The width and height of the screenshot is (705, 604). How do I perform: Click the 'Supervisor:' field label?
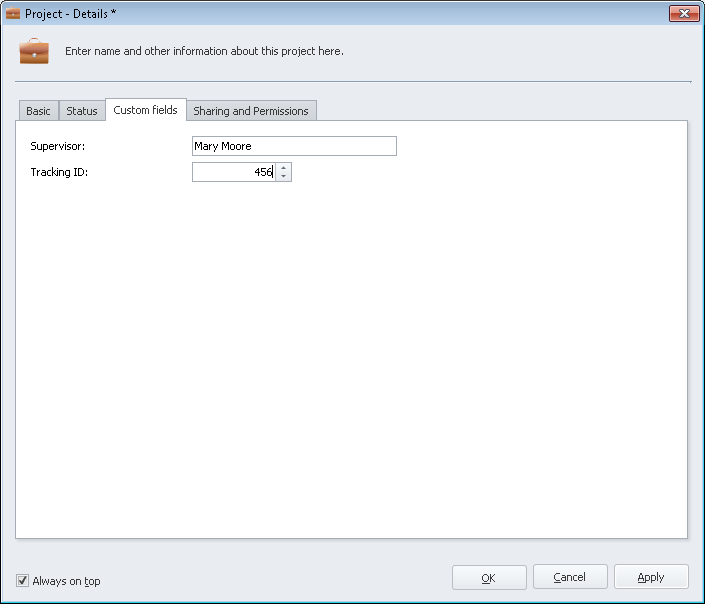pyautogui.click(x=57, y=146)
